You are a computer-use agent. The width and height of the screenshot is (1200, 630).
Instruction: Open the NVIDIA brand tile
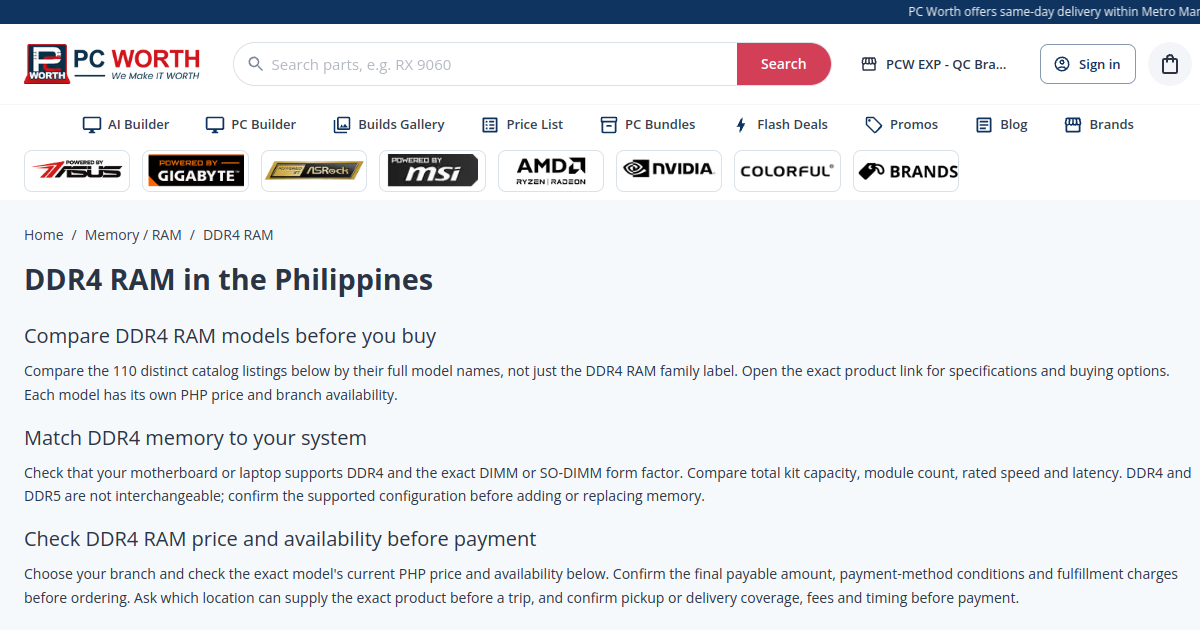point(669,171)
